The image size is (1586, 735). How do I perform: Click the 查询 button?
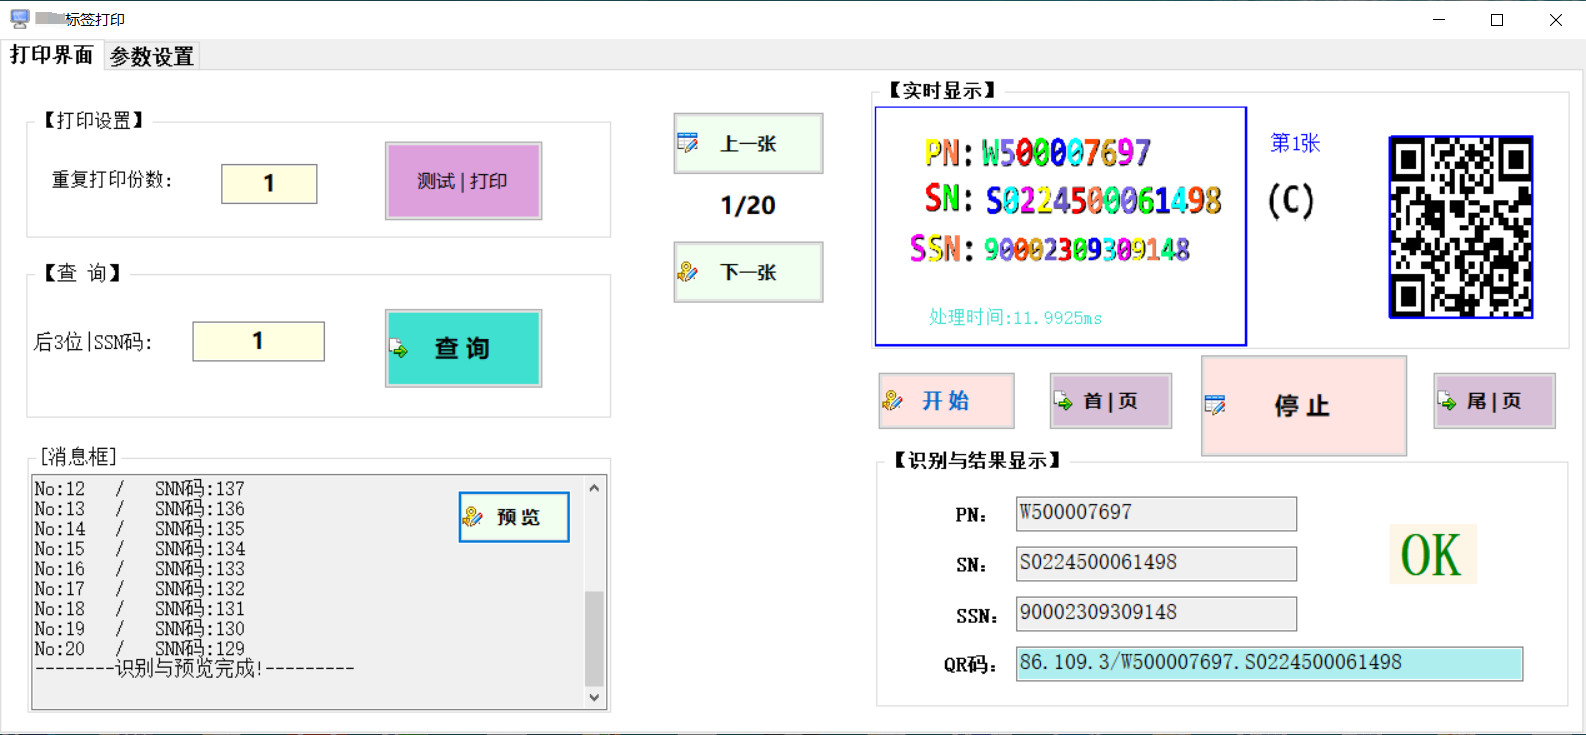(463, 348)
